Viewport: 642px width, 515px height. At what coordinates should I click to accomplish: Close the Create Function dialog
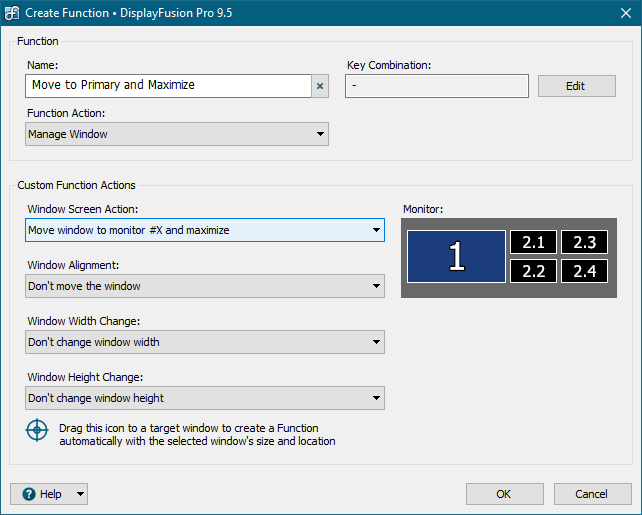click(x=625, y=13)
